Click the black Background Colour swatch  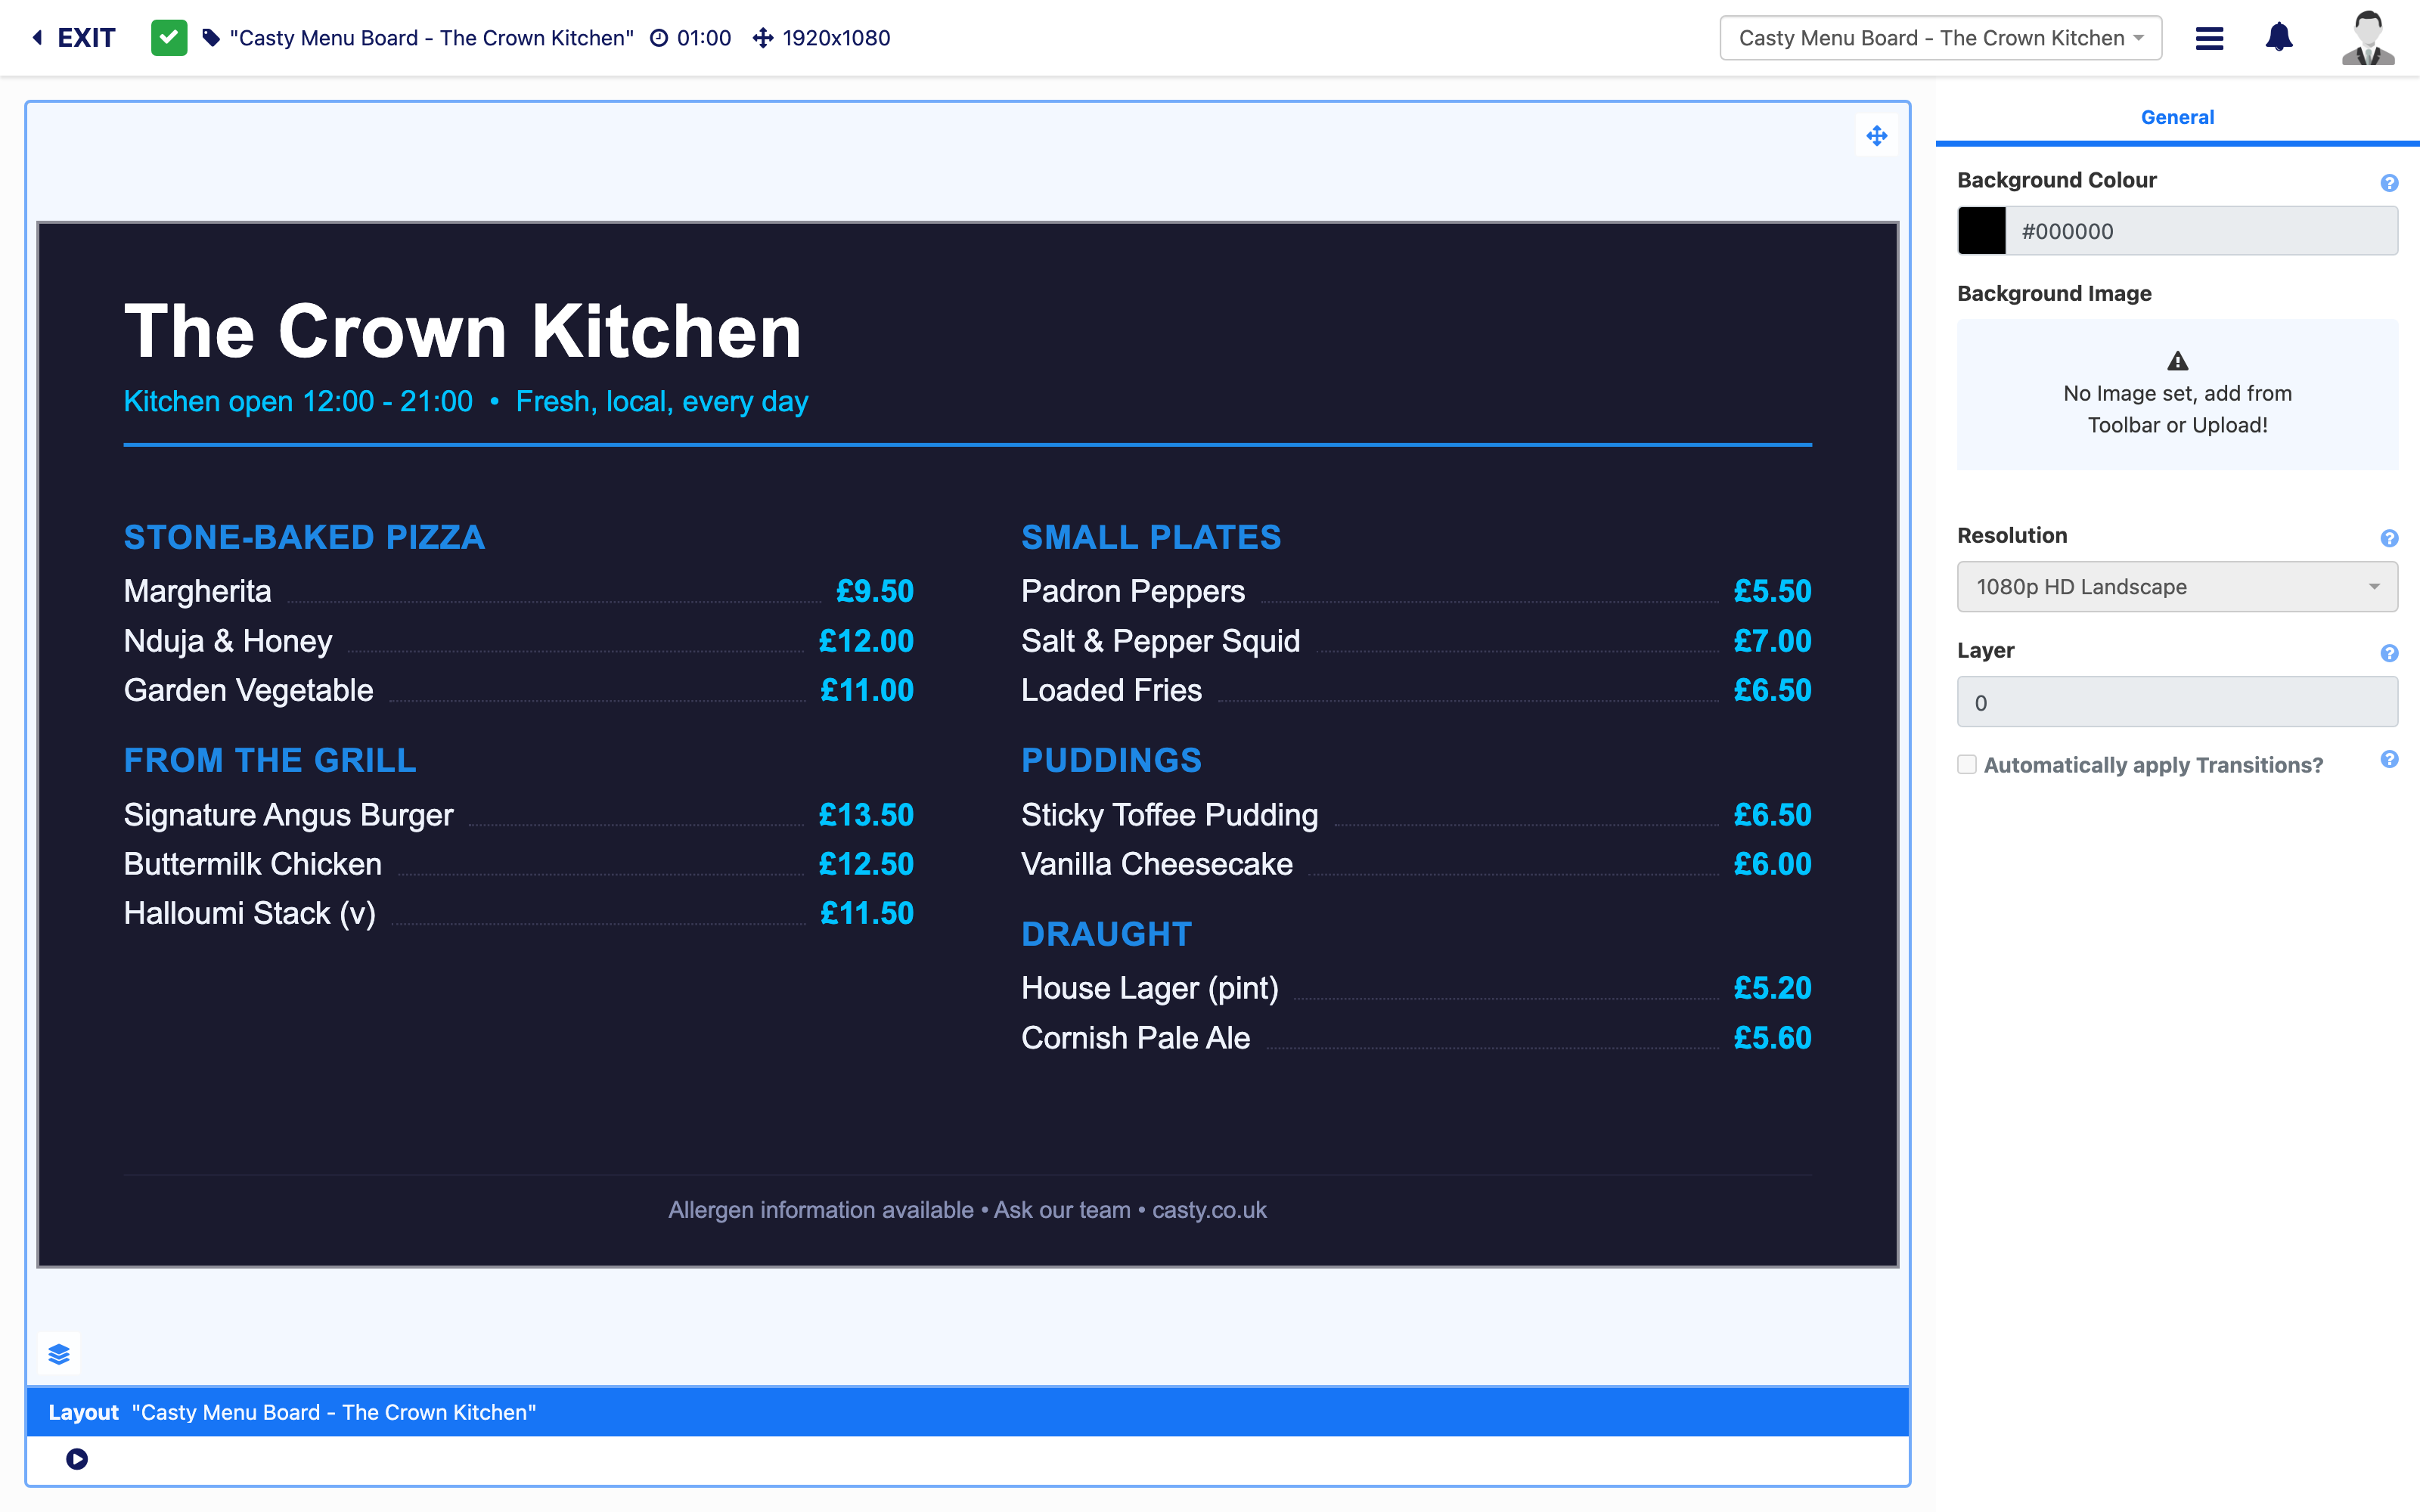click(1981, 231)
